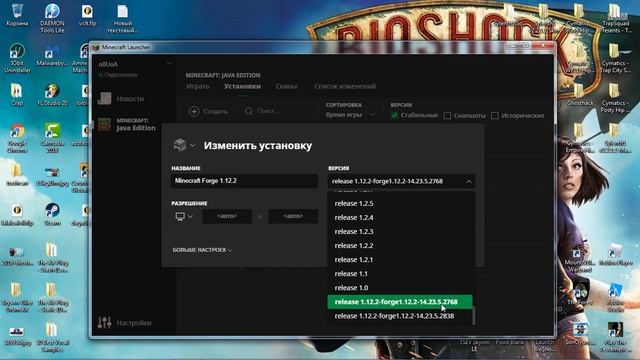Screen dimensions: 640x360
Task: Choose release 1.2.1 from version list
Action: click(400, 260)
